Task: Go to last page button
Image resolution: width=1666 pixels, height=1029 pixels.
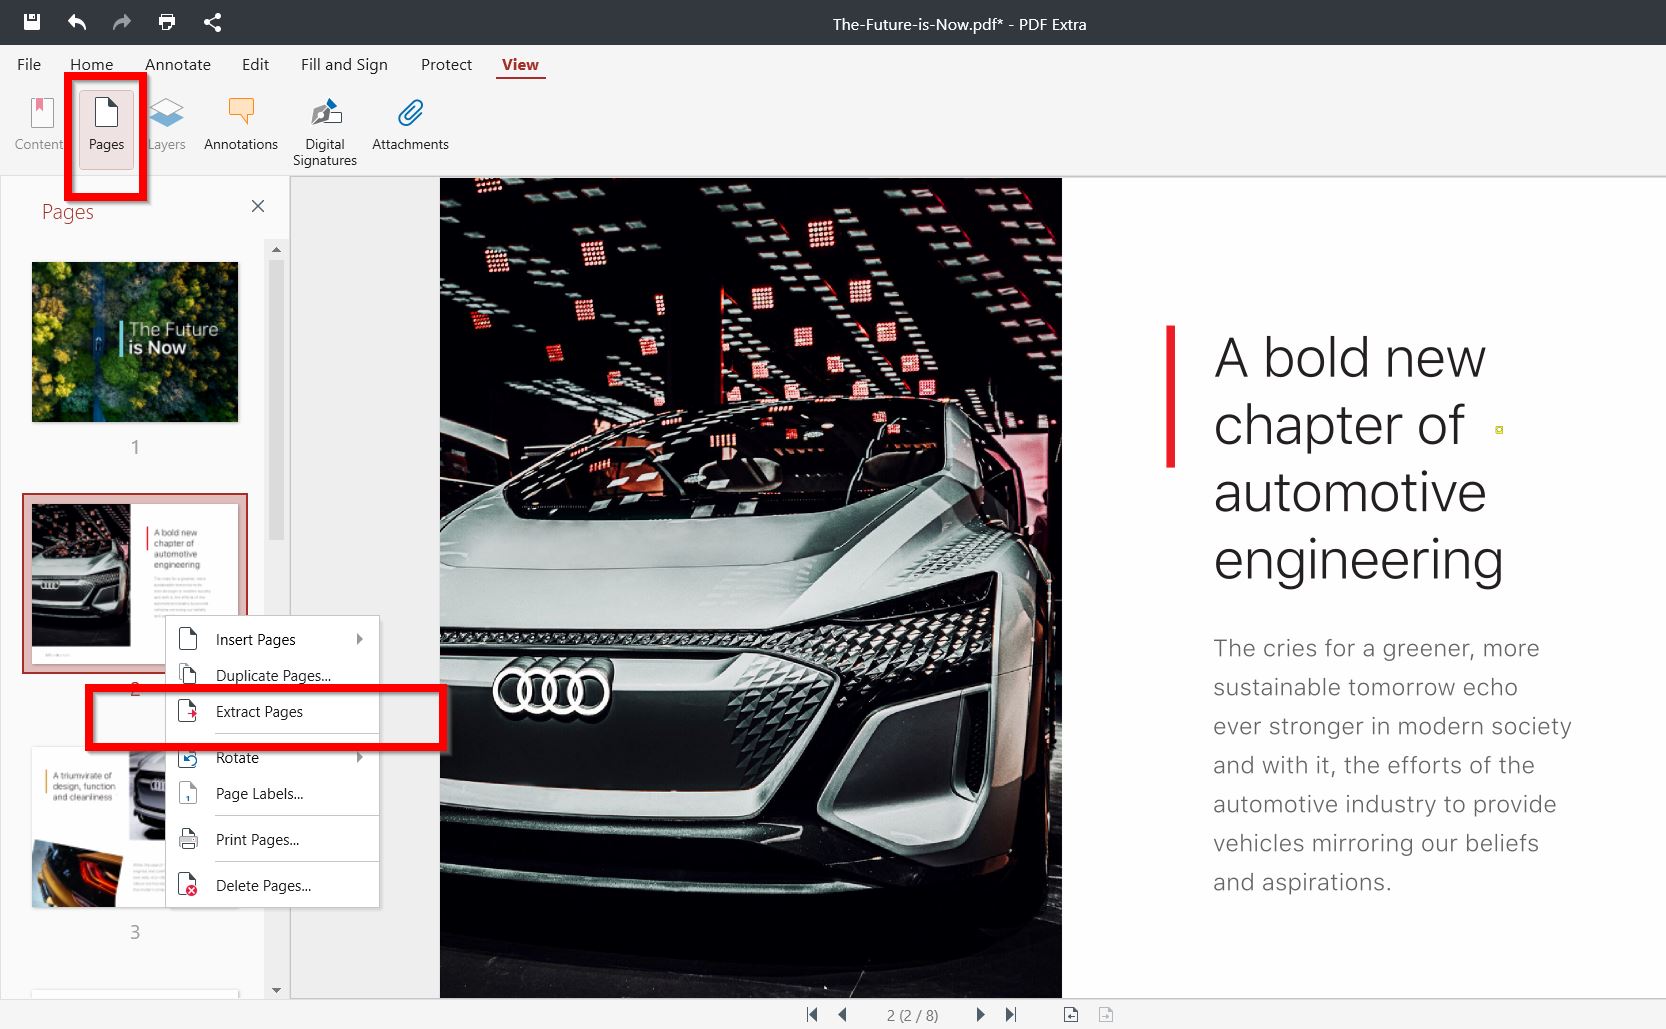Action: (1011, 1014)
